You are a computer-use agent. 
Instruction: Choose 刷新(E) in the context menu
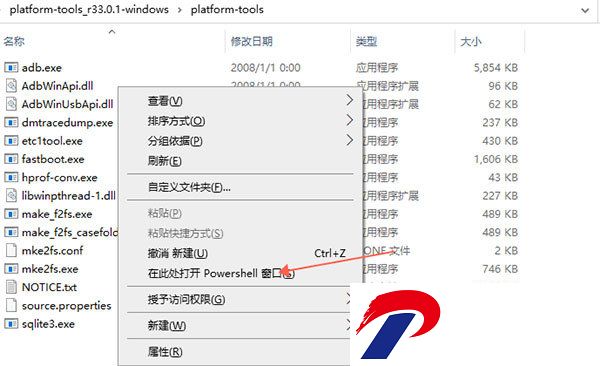240,161
